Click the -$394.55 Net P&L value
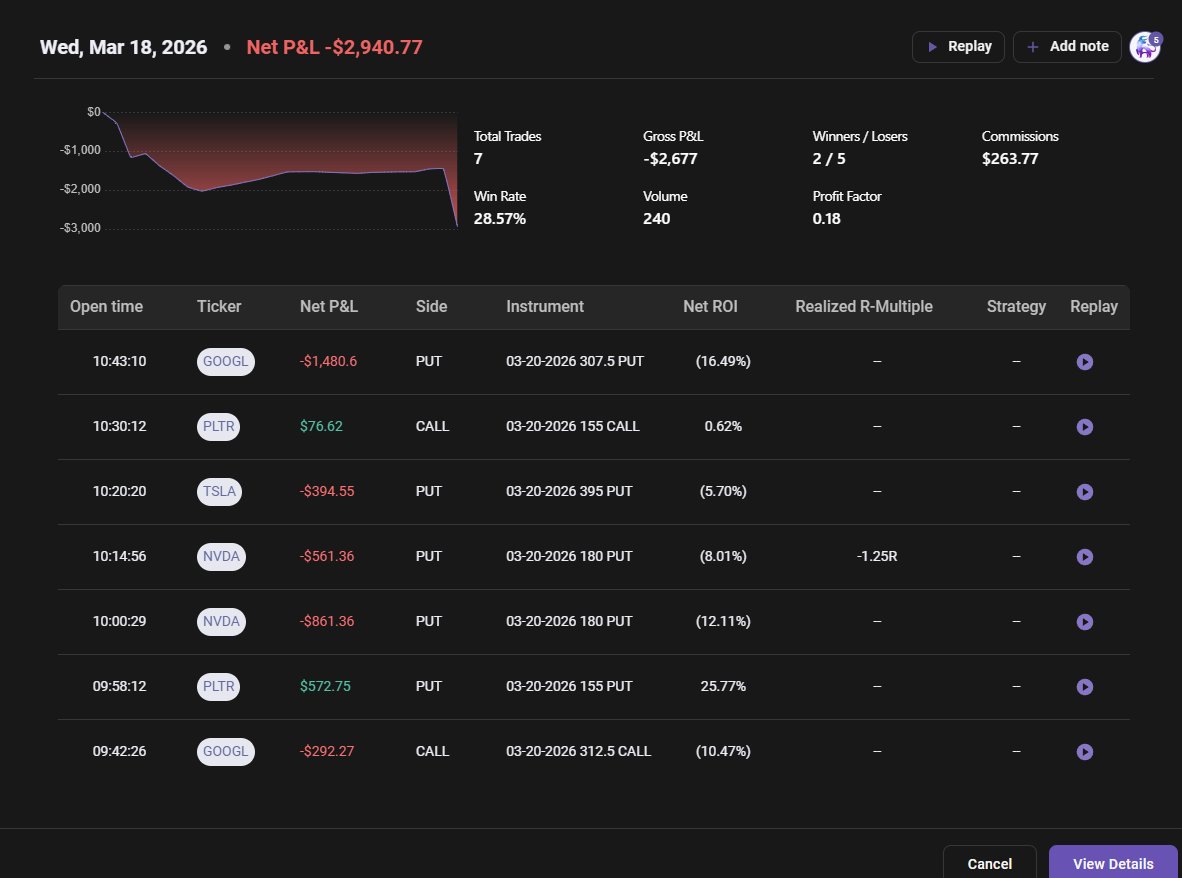1182x878 pixels. [x=326, y=491]
